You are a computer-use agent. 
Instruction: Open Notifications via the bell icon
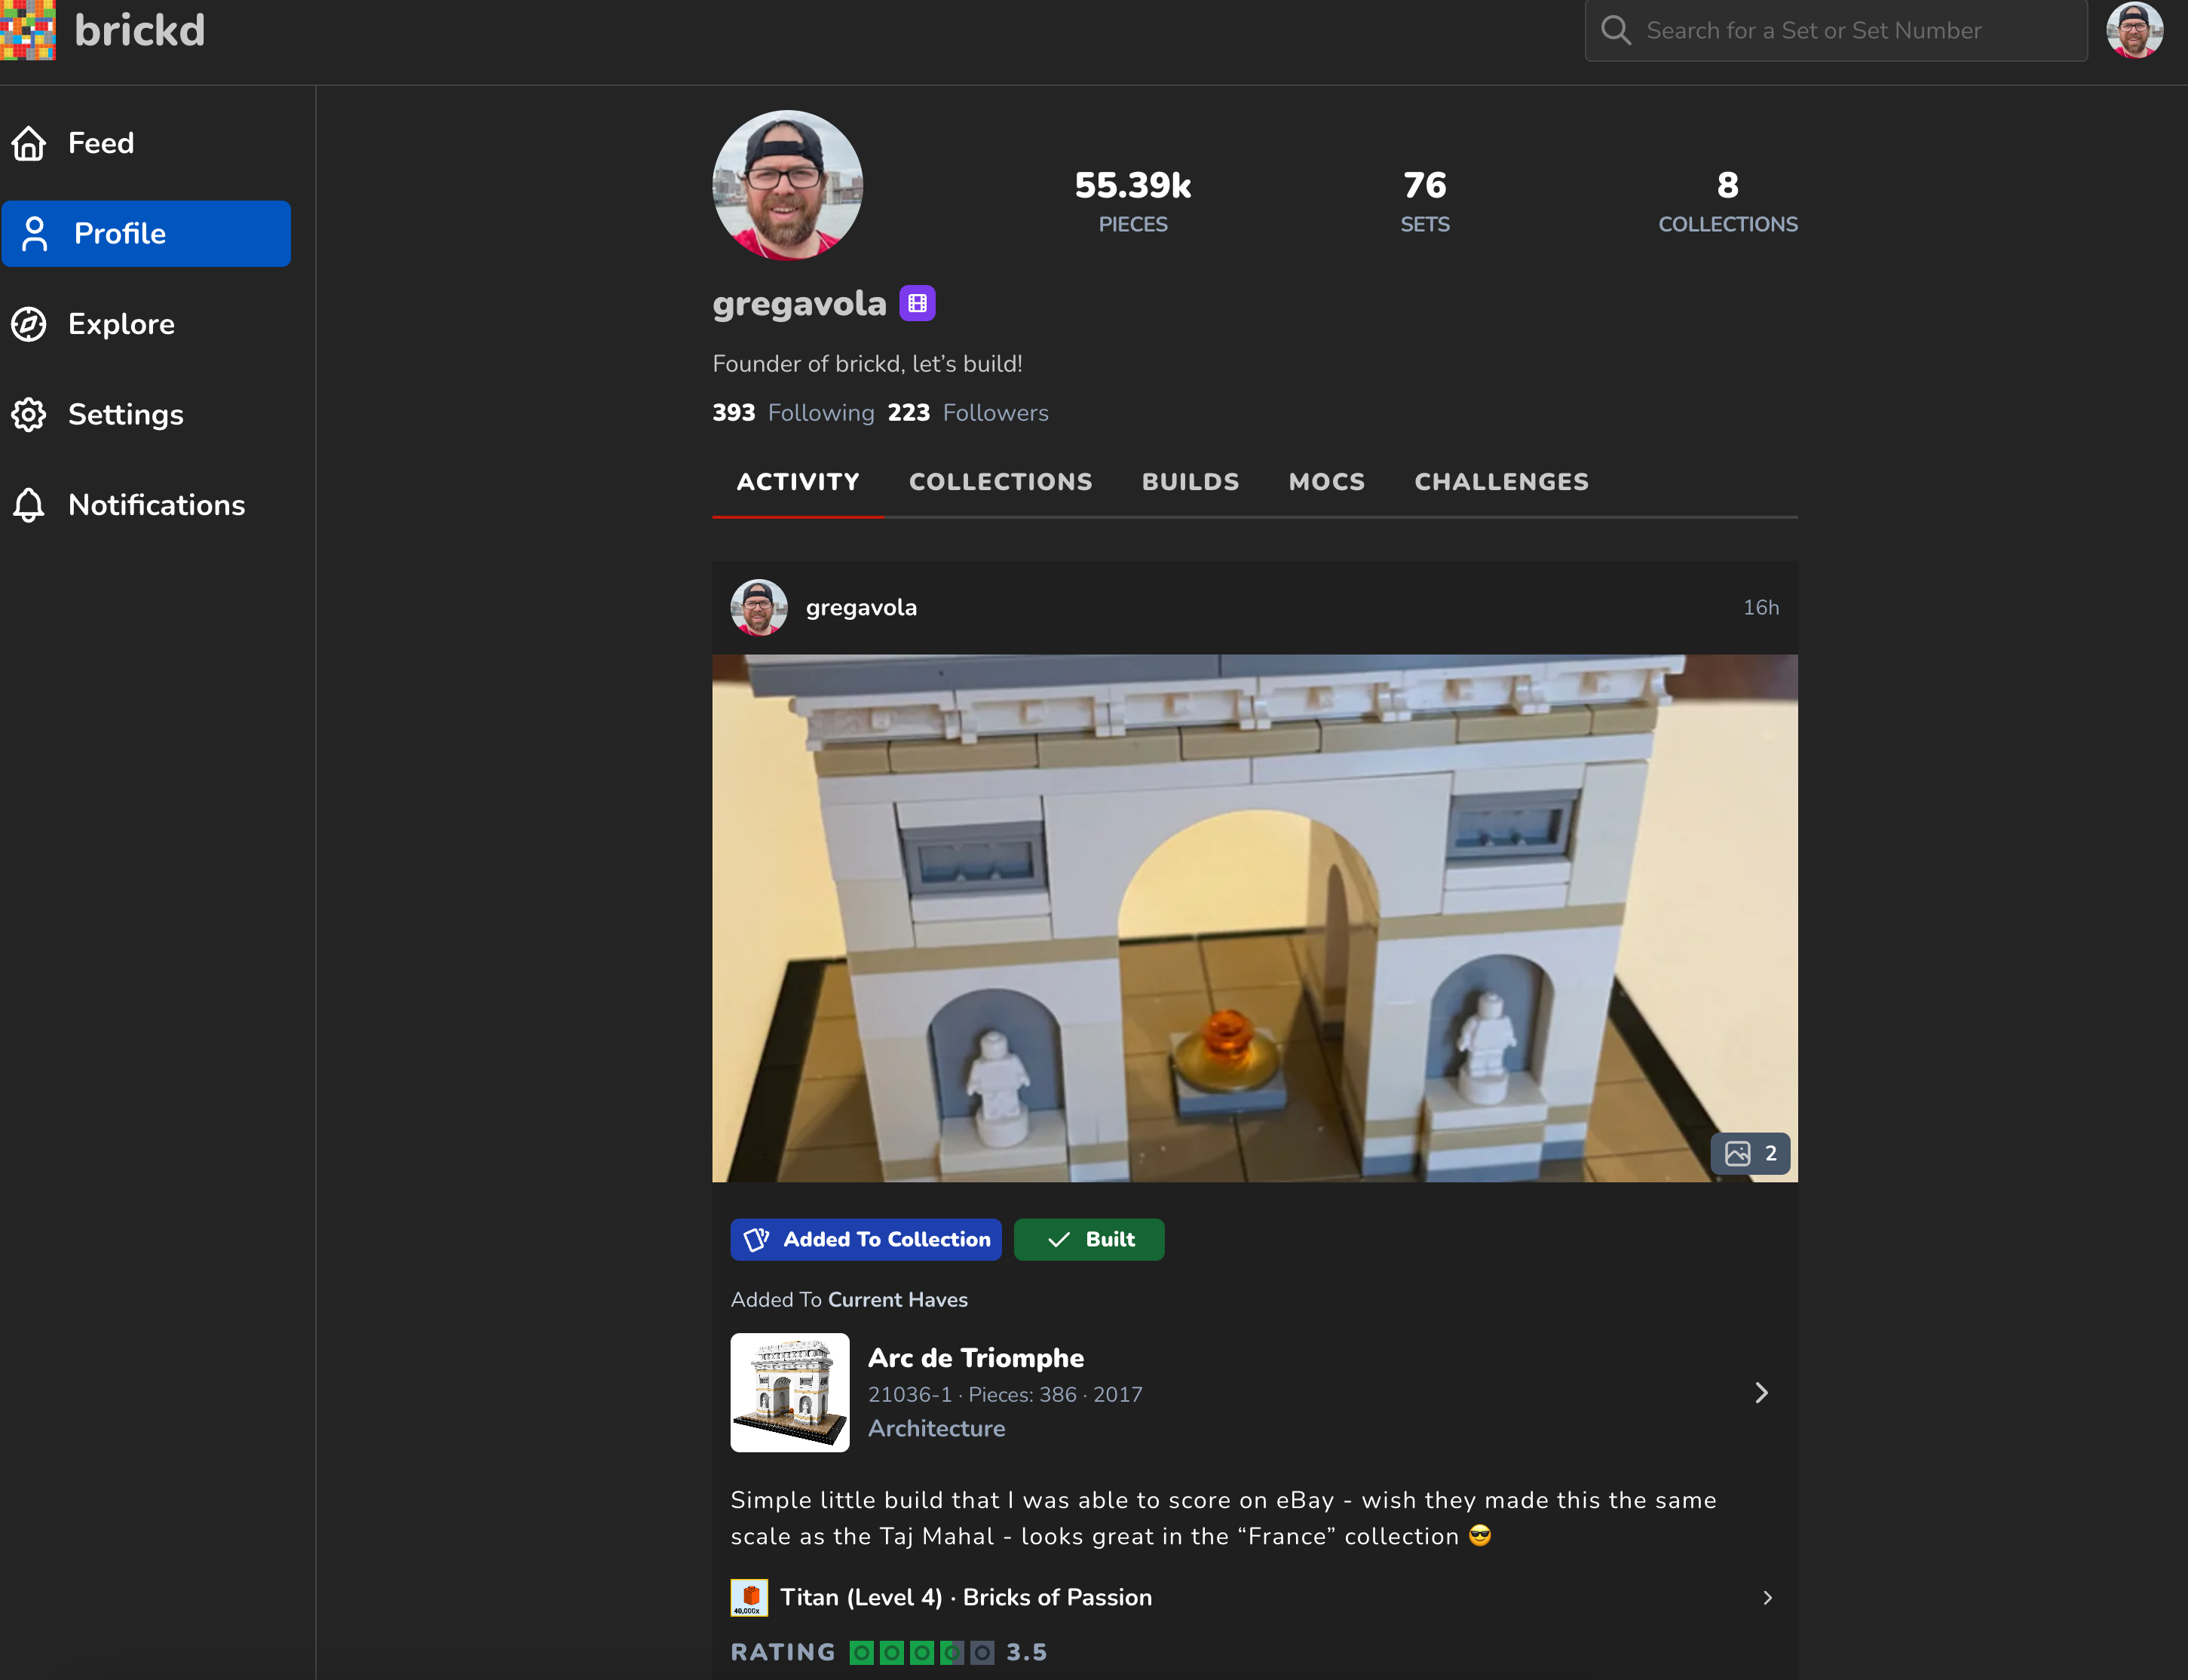(29, 505)
